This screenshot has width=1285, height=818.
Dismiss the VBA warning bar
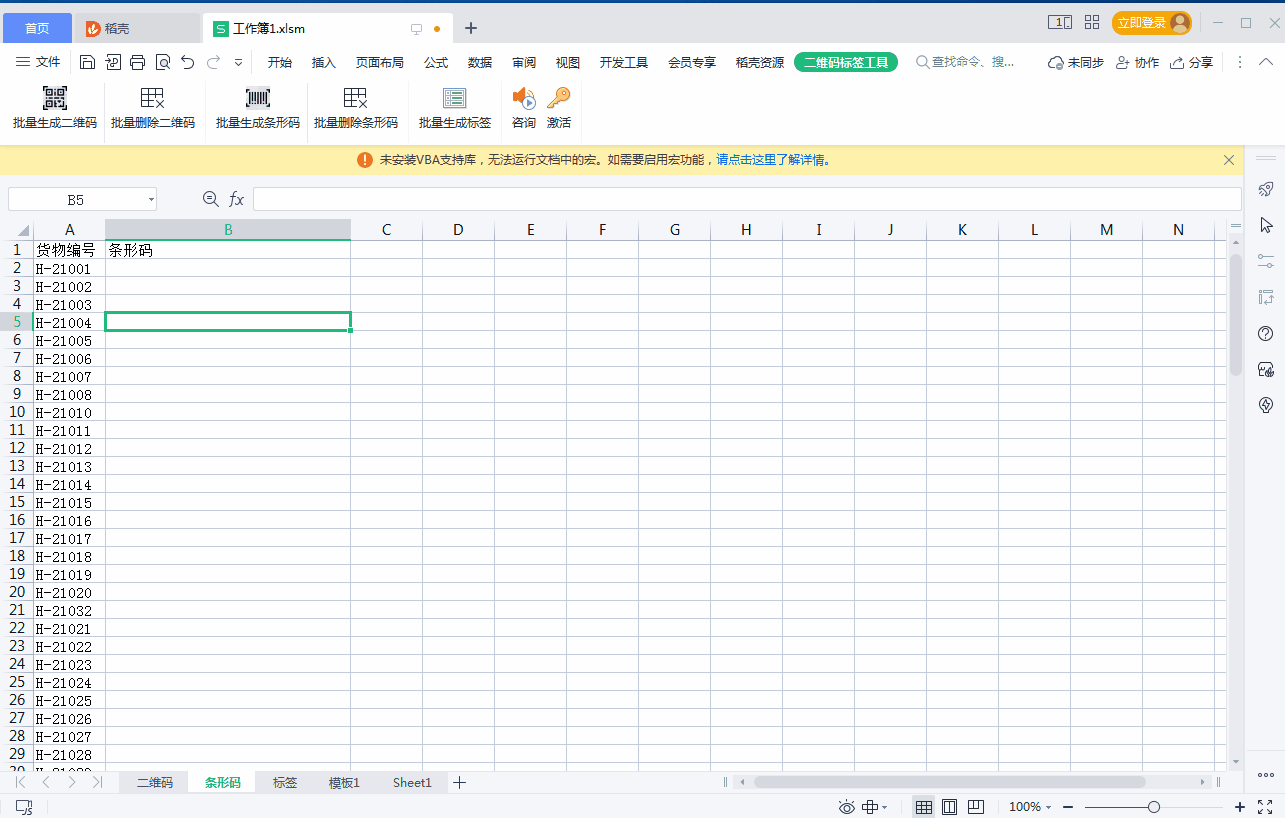1229,160
